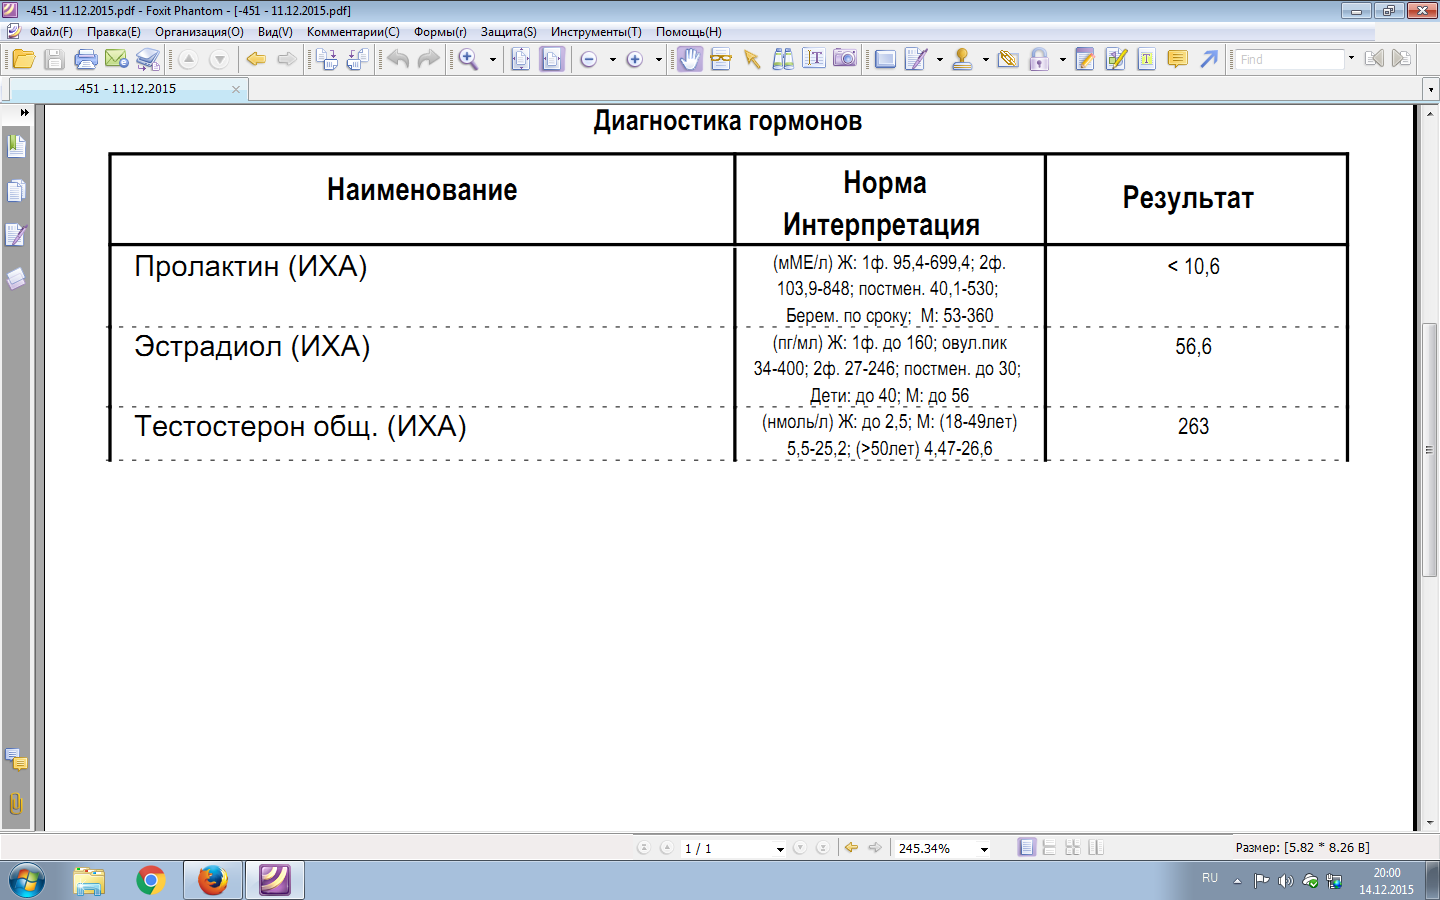
Task: Select the Hand tool
Action: [x=690, y=60]
